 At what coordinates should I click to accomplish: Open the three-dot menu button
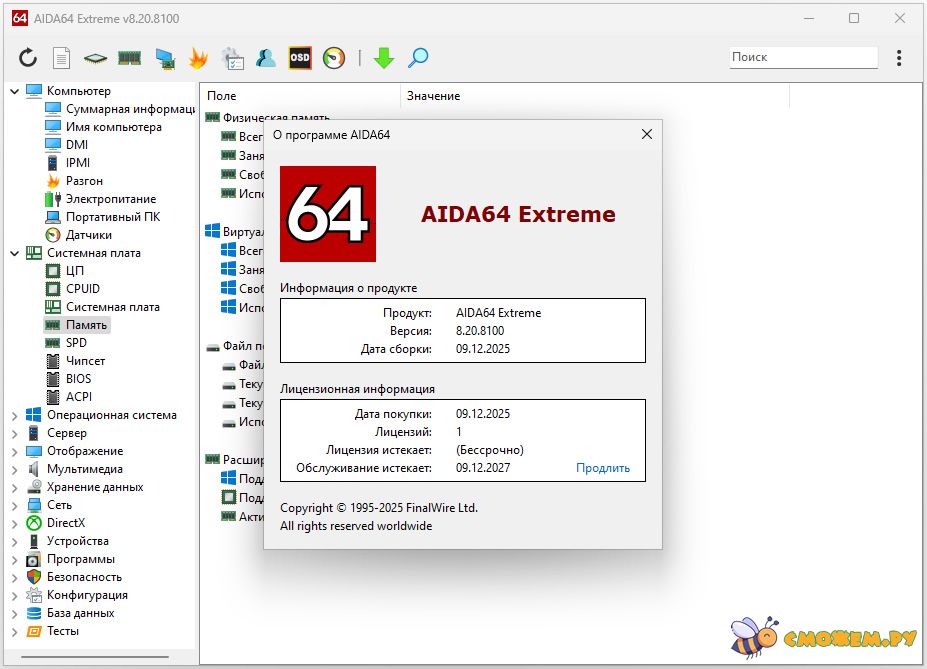(899, 58)
